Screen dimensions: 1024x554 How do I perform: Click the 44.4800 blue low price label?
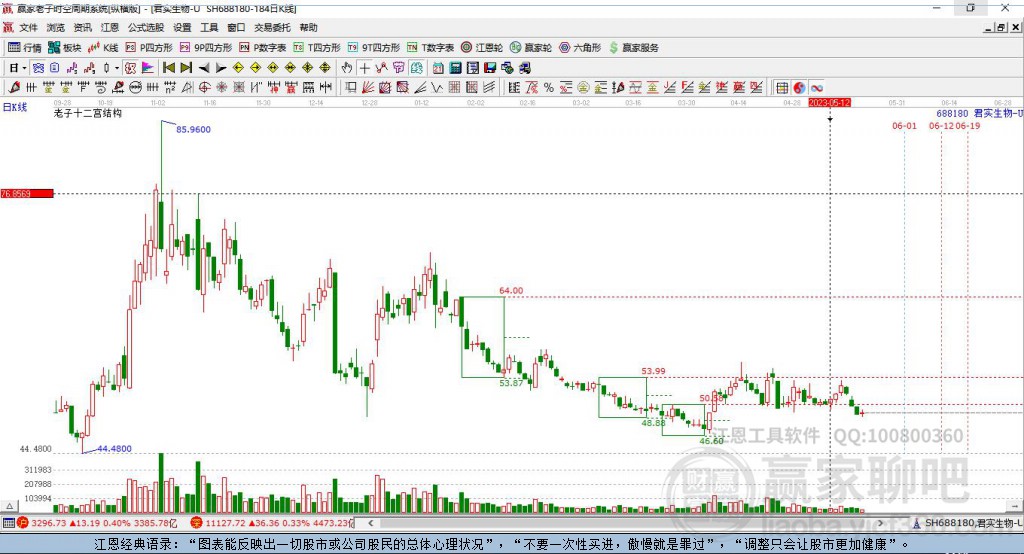pos(114,449)
